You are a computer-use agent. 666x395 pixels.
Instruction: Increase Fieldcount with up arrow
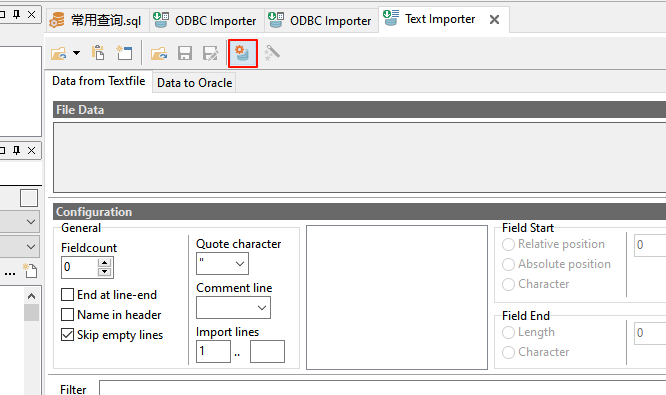pyautogui.click(x=104, y=262)
